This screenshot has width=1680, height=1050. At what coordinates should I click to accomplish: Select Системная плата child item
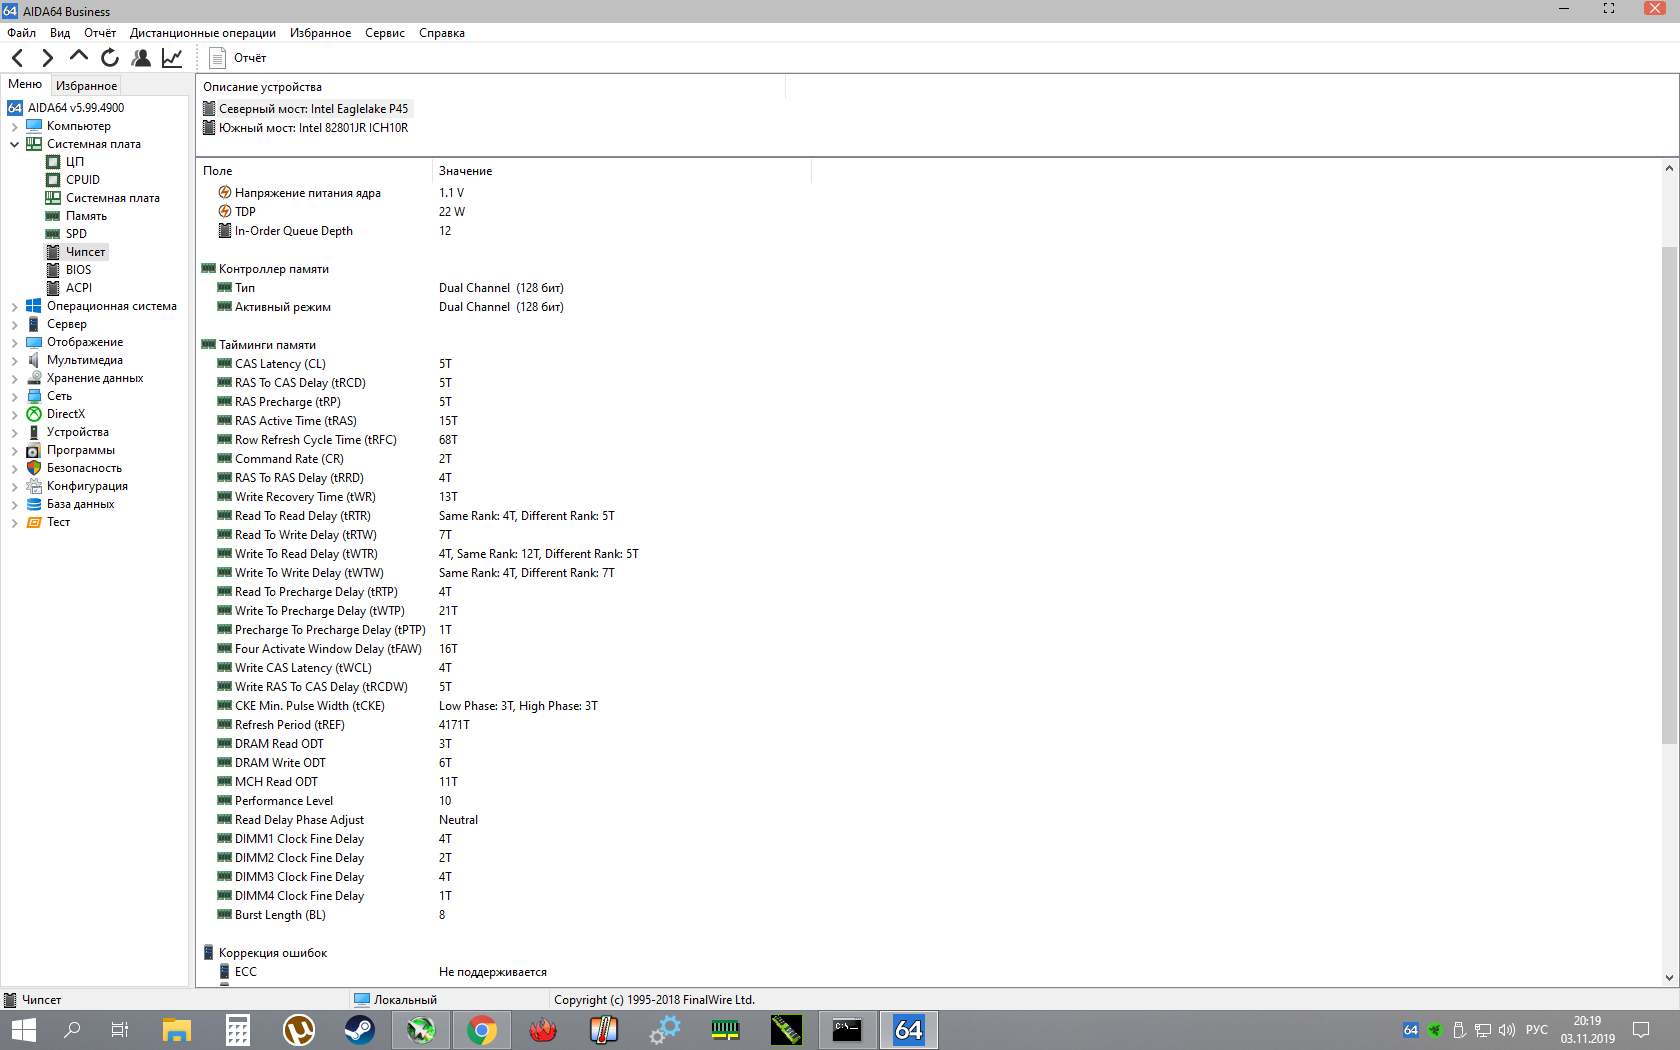click(113, 198)
